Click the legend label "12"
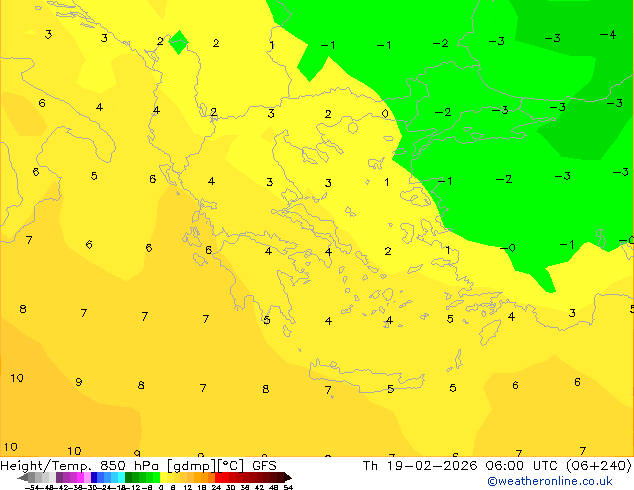This screenshot has height=490, width=634. [188, 487]
